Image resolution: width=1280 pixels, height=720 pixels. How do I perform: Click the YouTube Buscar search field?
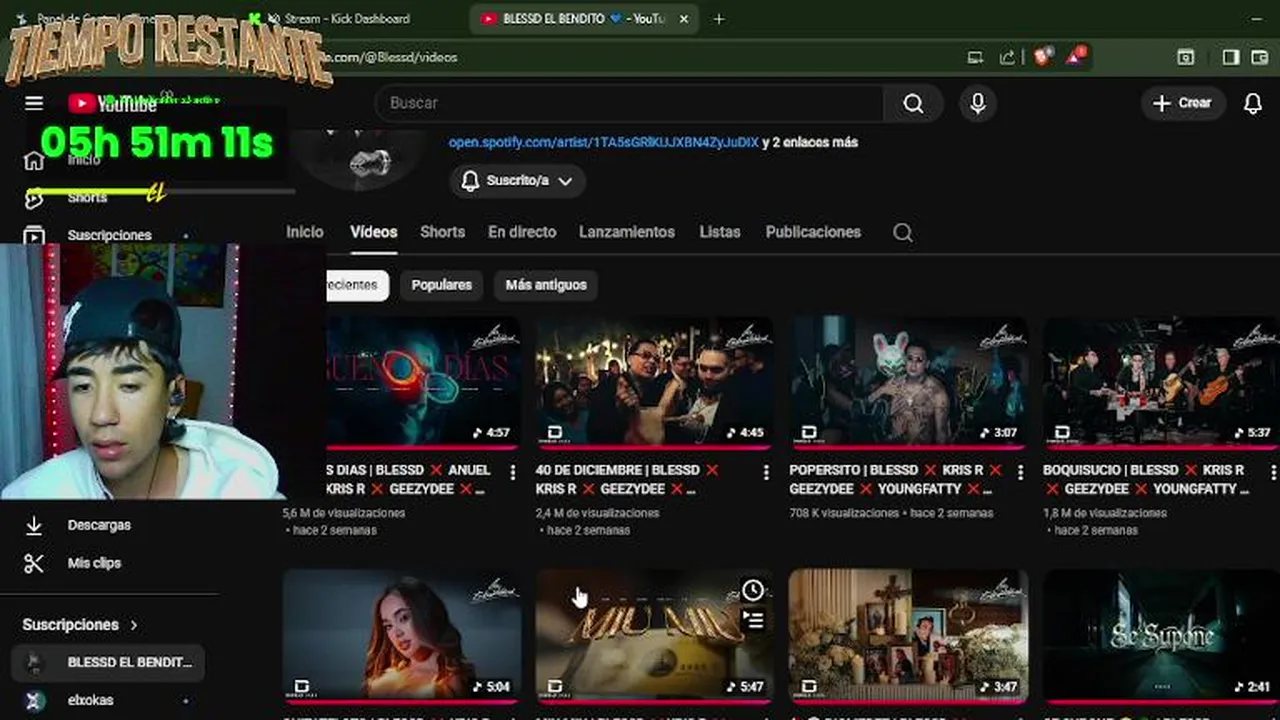pos(630,103)
